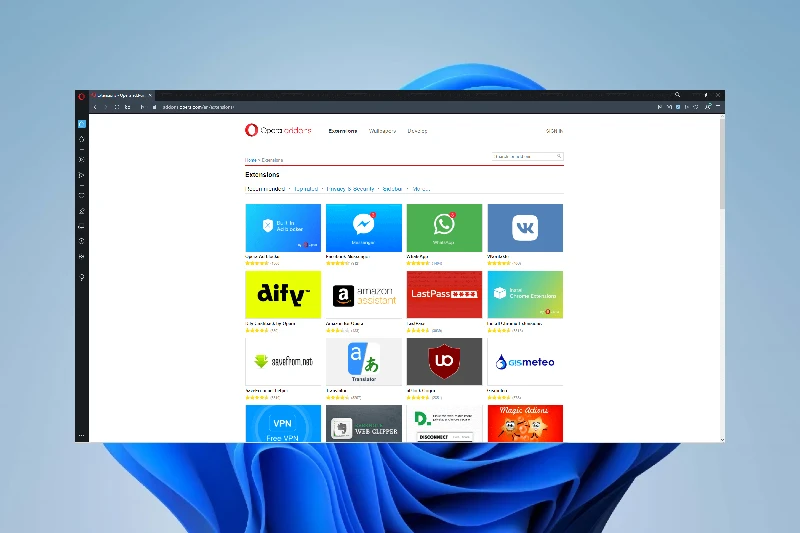Open the Built-in Ad blocker tile
This screenshot has height=533, width=800.
(x=283, y=228)
